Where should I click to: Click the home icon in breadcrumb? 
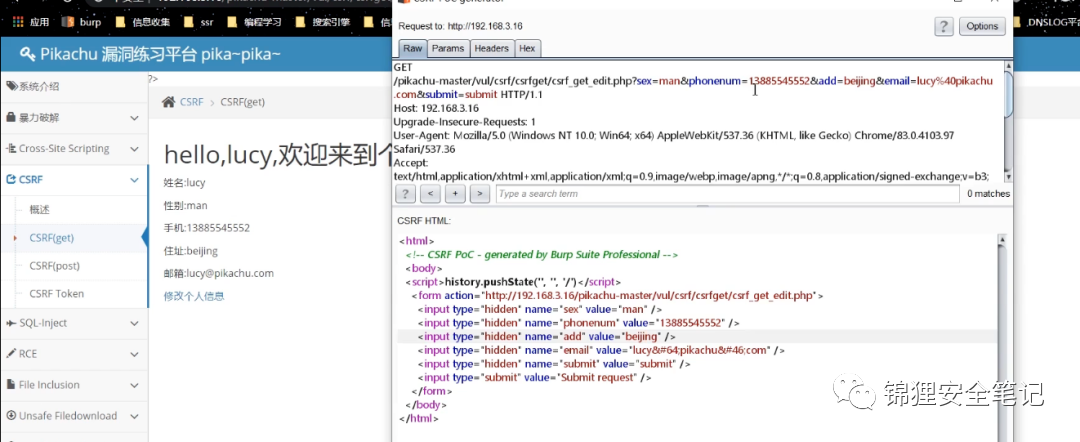168,102
